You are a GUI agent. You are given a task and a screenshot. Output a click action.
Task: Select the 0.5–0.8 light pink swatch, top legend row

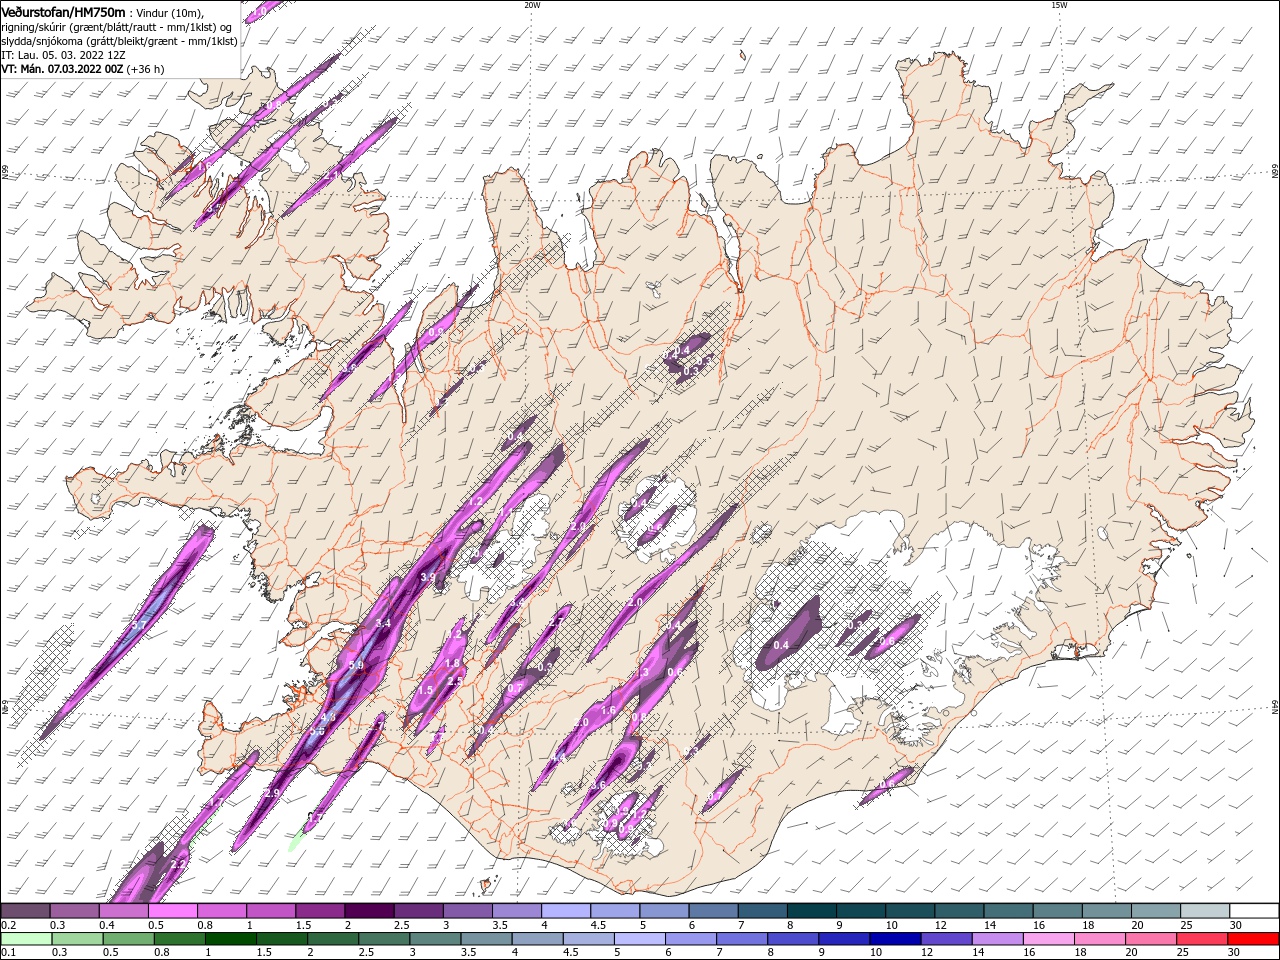[173, 911]
